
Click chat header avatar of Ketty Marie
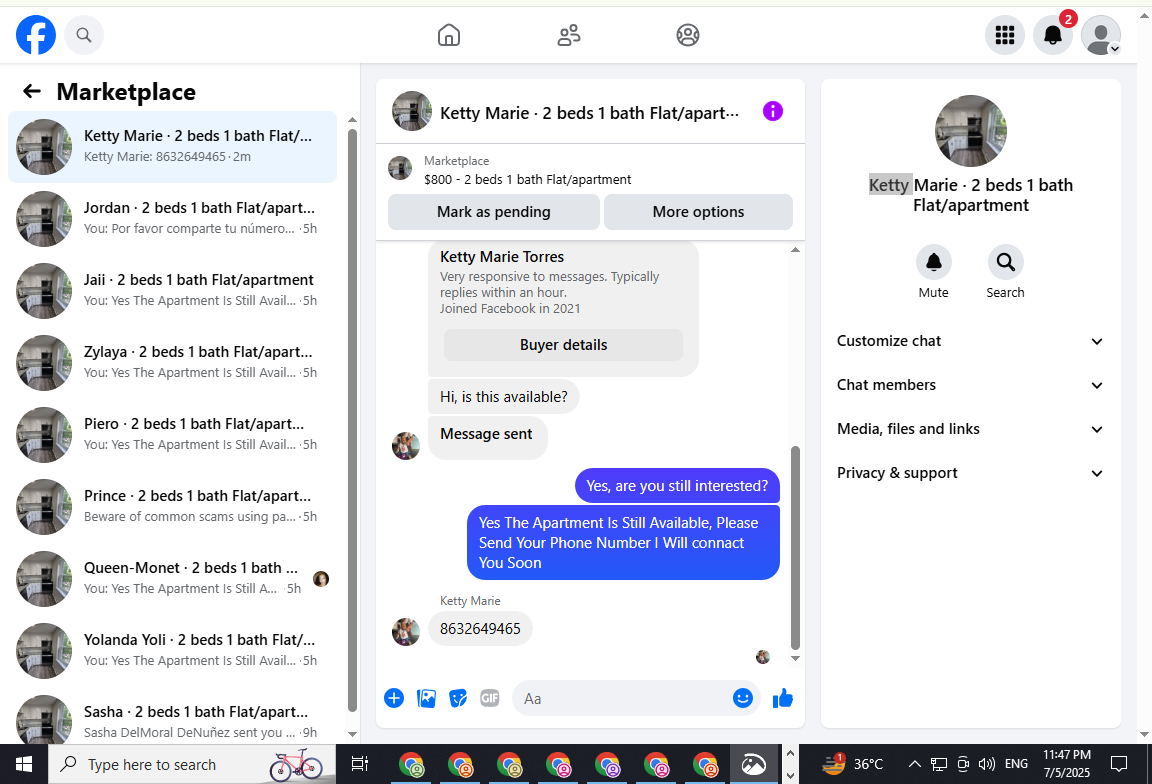pos(411,111)
